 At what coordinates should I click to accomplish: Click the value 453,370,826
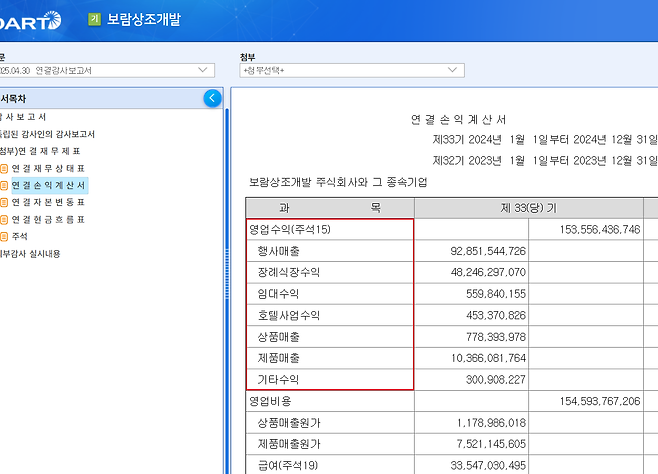(x=496, y=315)
